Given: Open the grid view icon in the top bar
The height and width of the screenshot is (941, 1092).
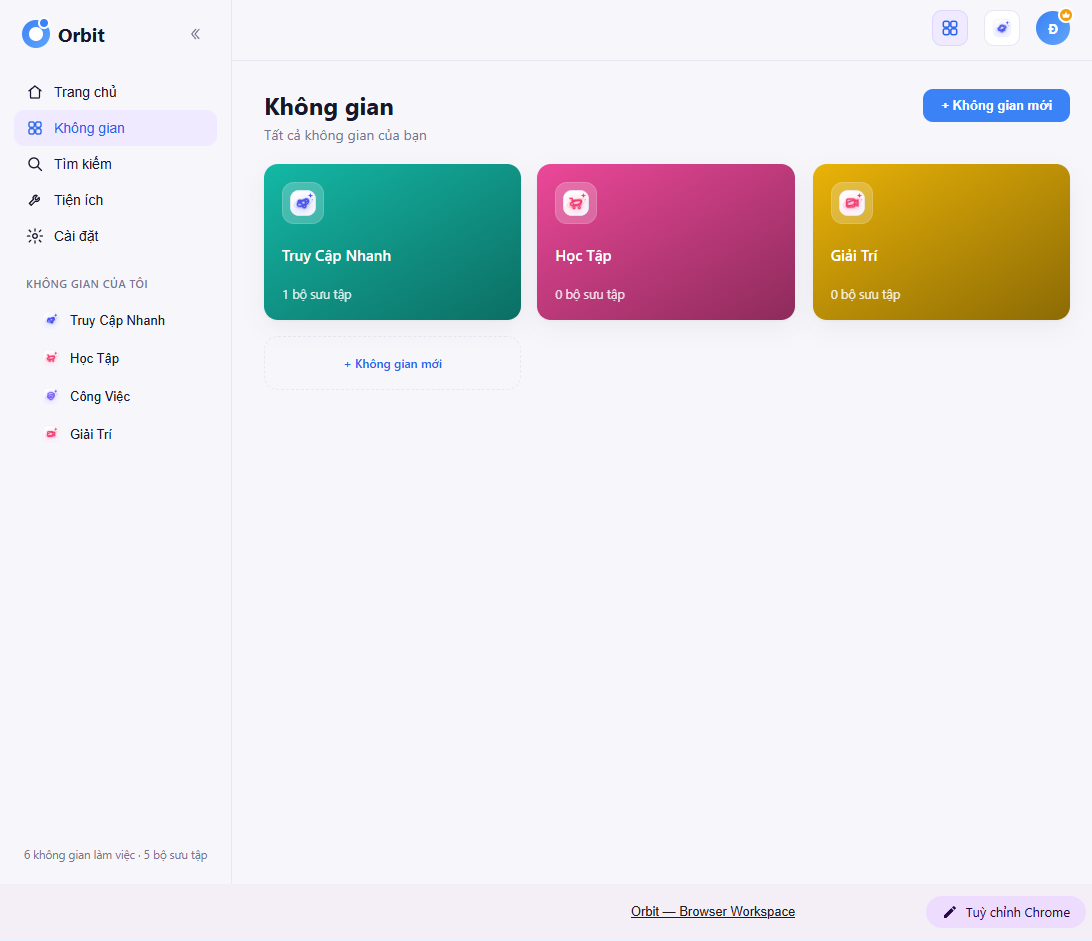Looking at the screenshot, I should point(950,28).
